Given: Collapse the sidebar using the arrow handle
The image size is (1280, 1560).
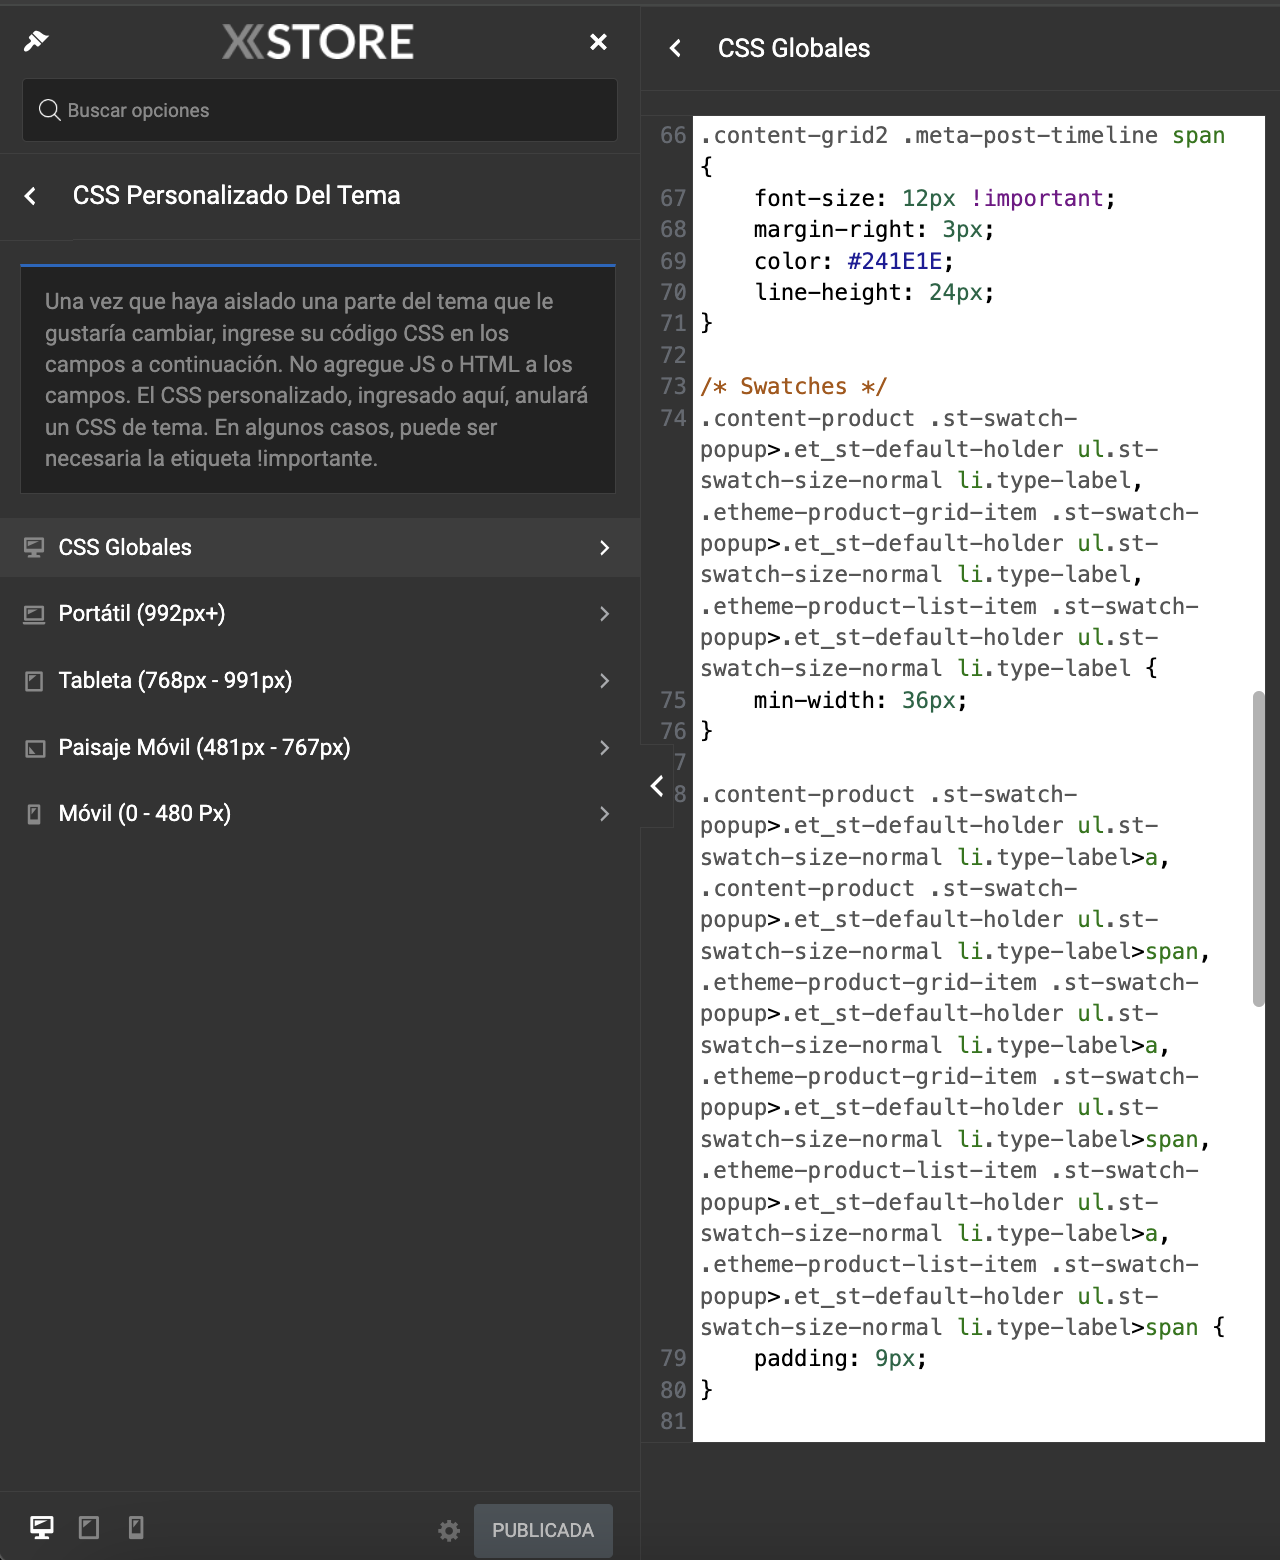Looking at the screenshot, I should pos(657,786).
